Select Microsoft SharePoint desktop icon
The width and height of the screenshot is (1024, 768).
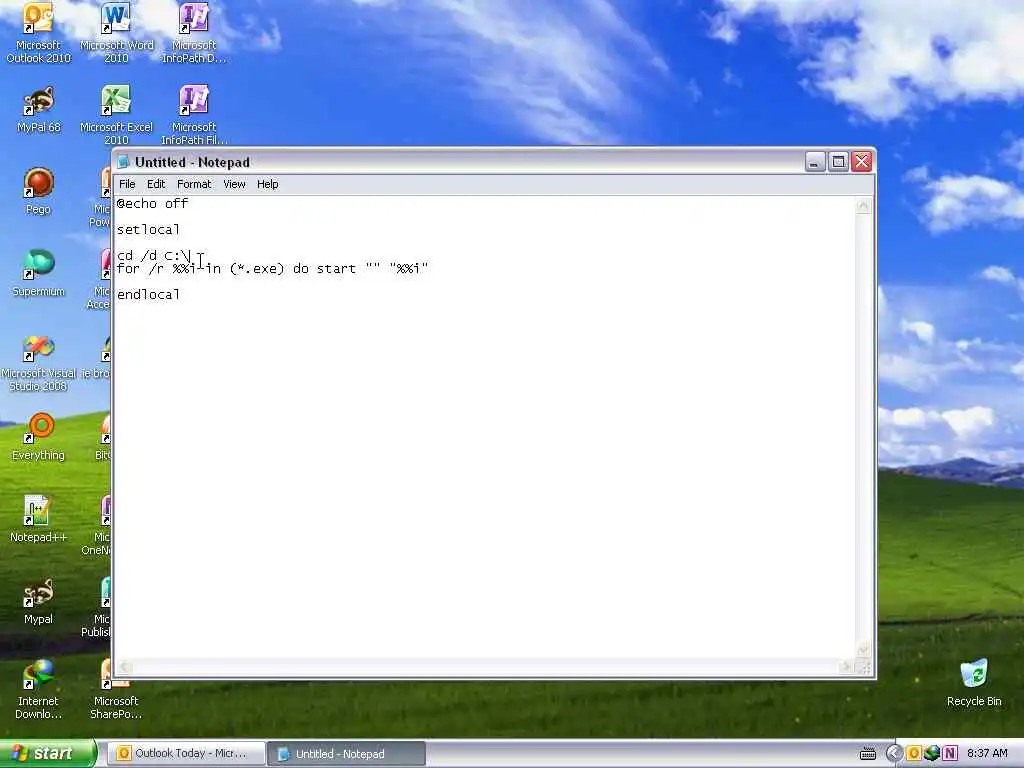pyautogui.click(x=116, y=690)
